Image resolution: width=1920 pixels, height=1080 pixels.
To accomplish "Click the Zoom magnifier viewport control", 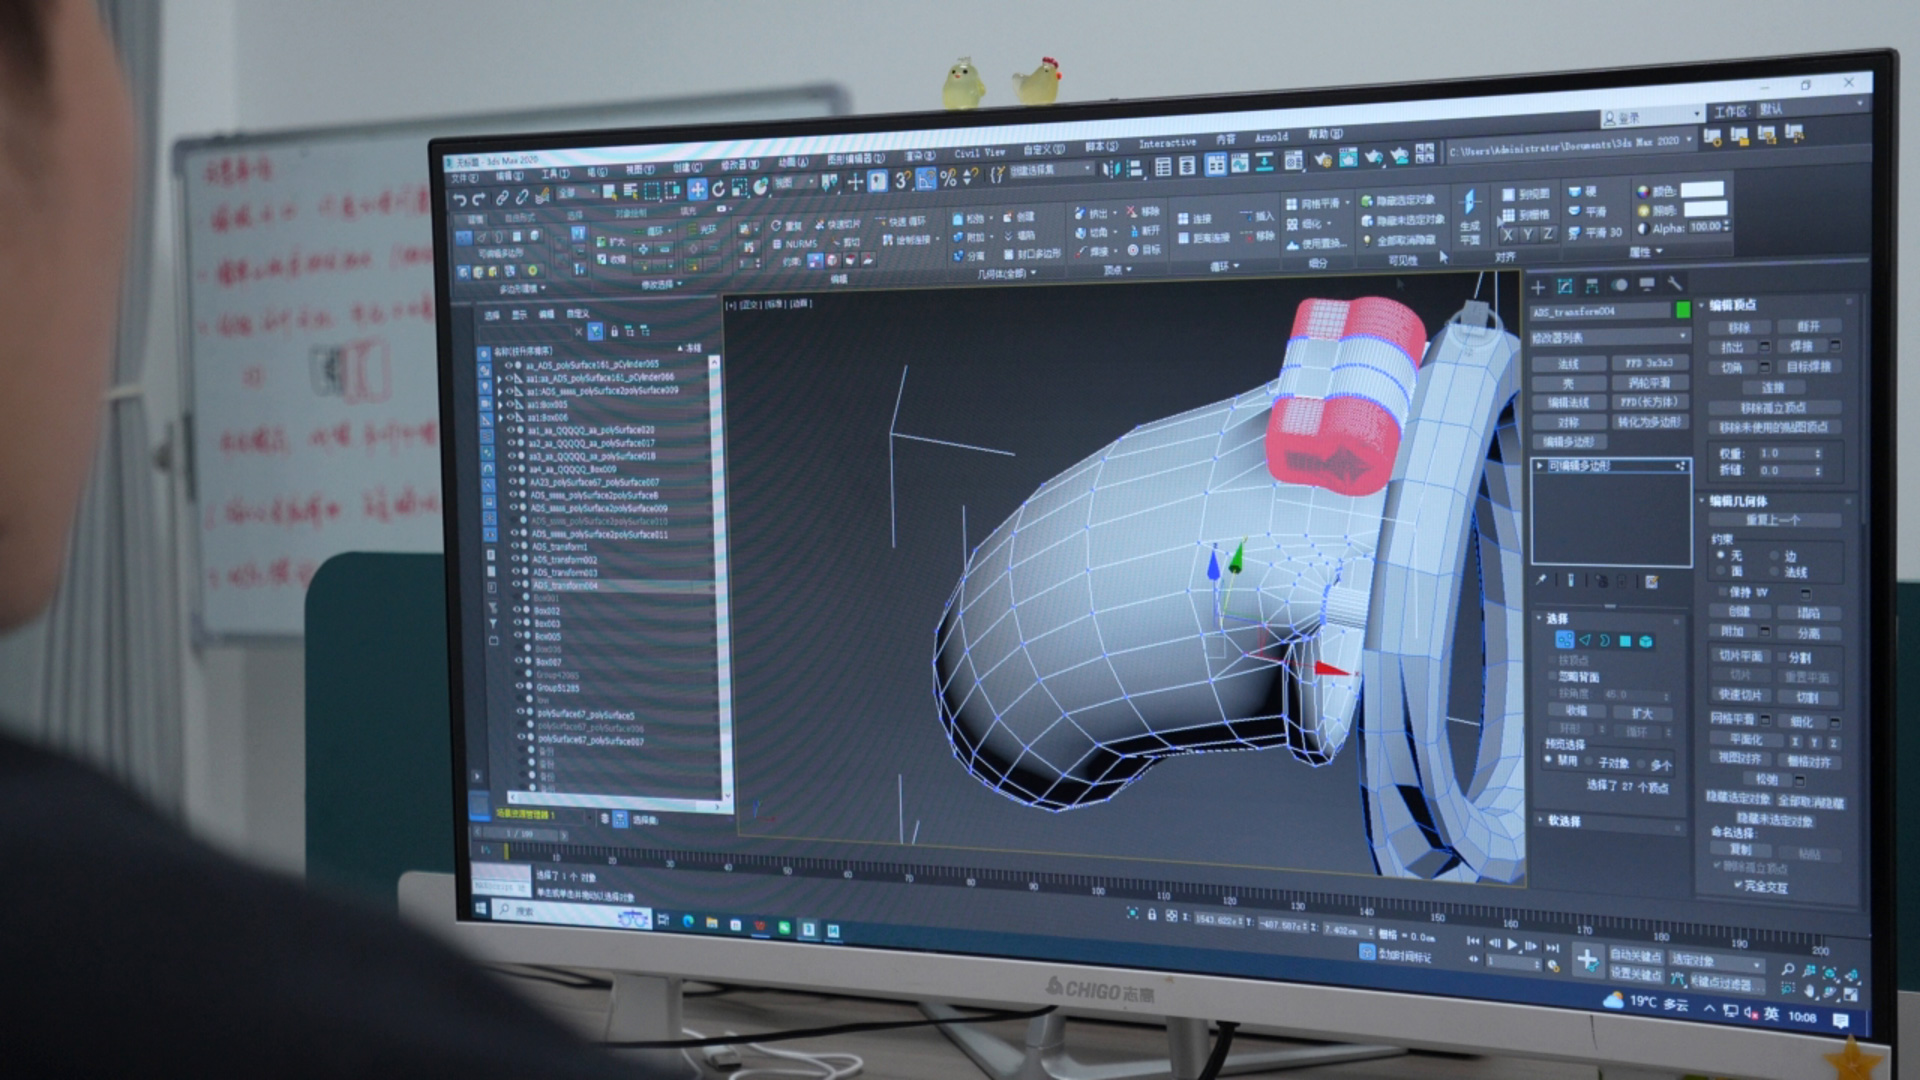I will point(1787,969).
